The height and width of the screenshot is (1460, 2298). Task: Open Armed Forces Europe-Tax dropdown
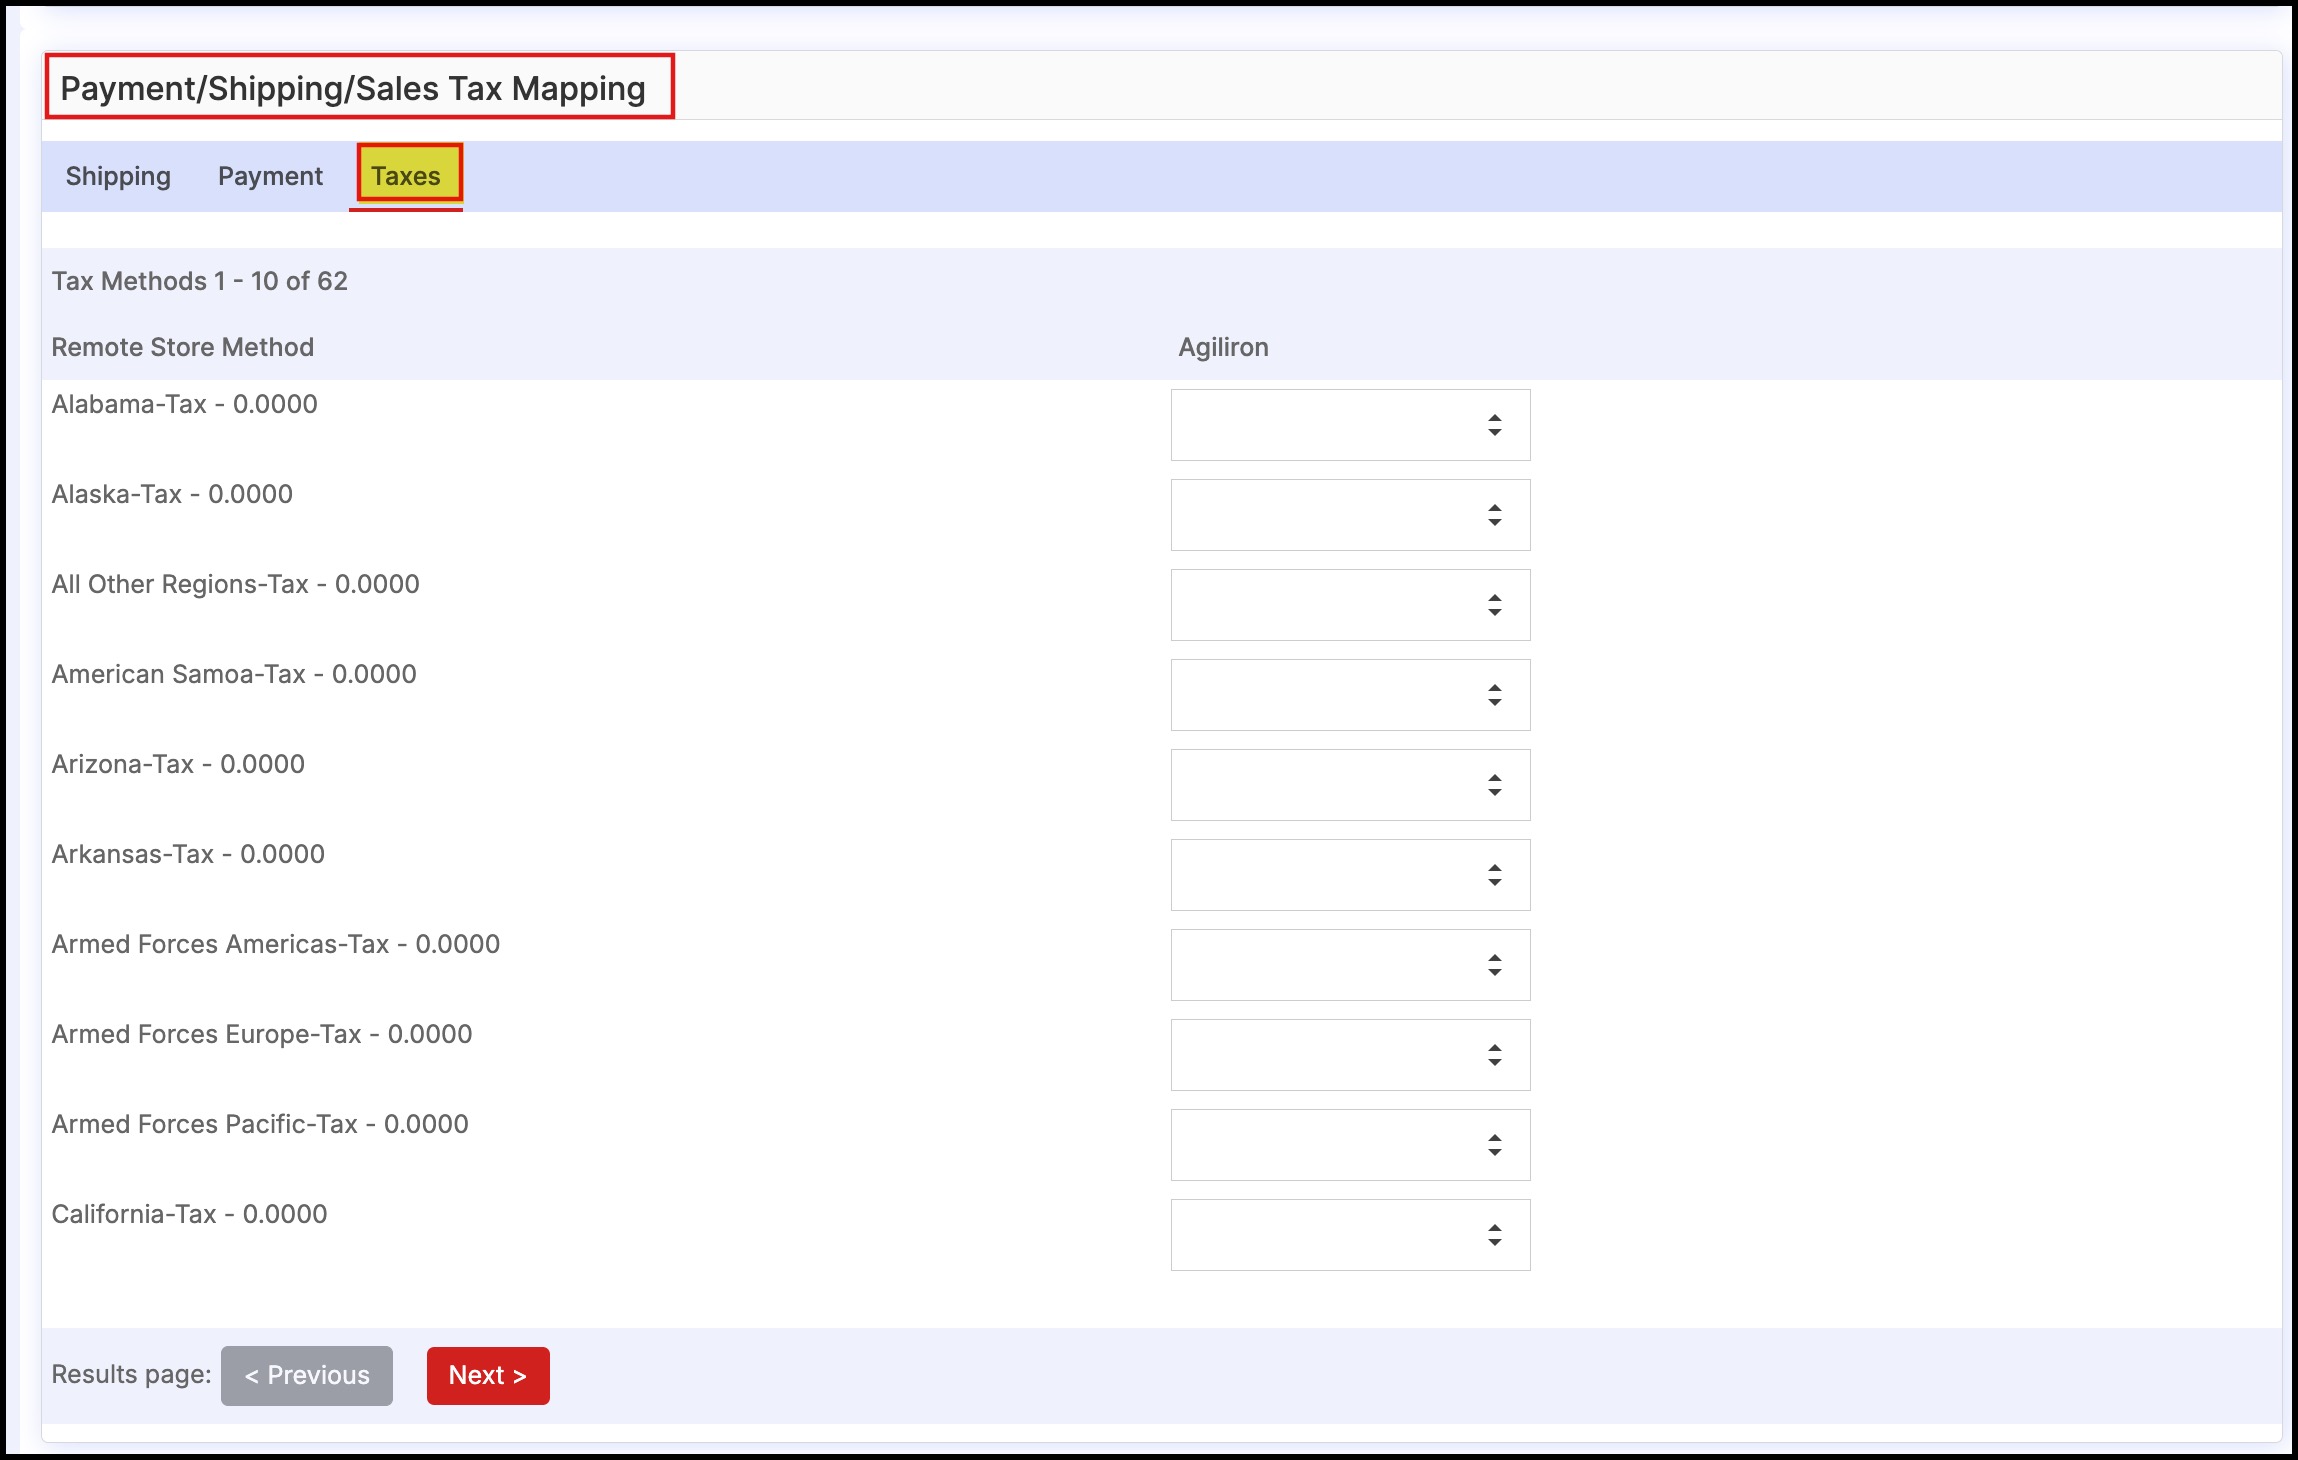click(1349, 1055)
